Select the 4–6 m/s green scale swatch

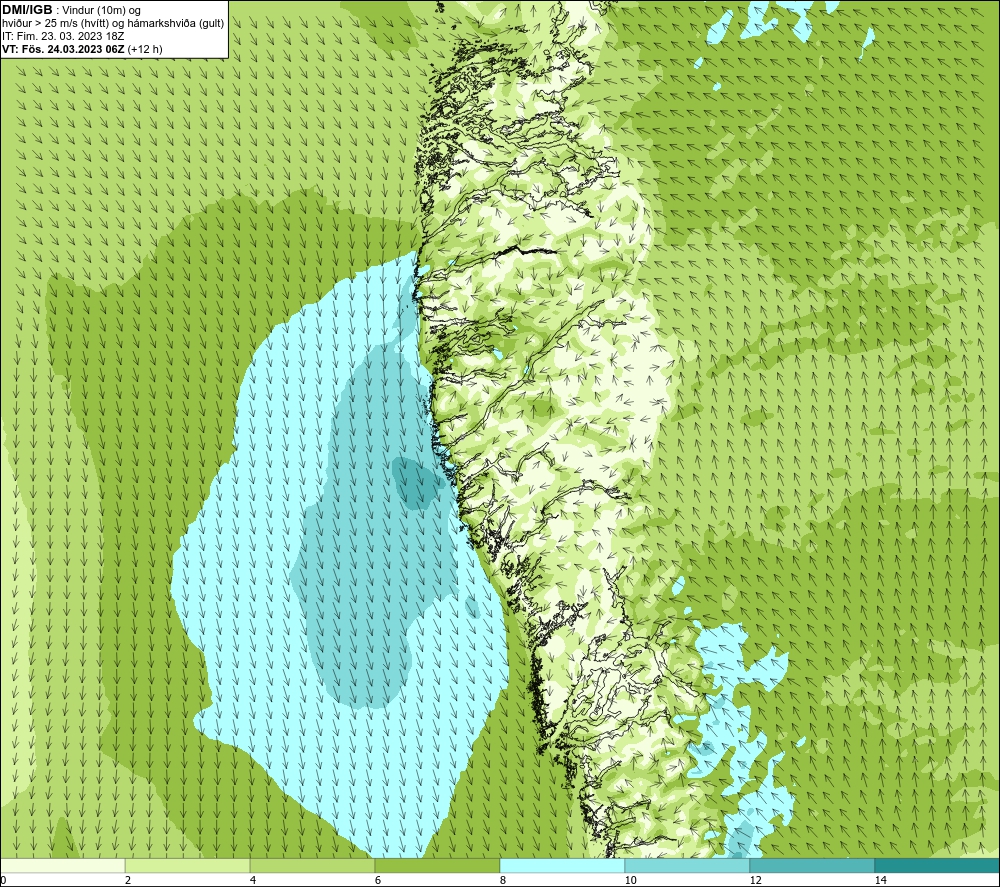[312, 866]
